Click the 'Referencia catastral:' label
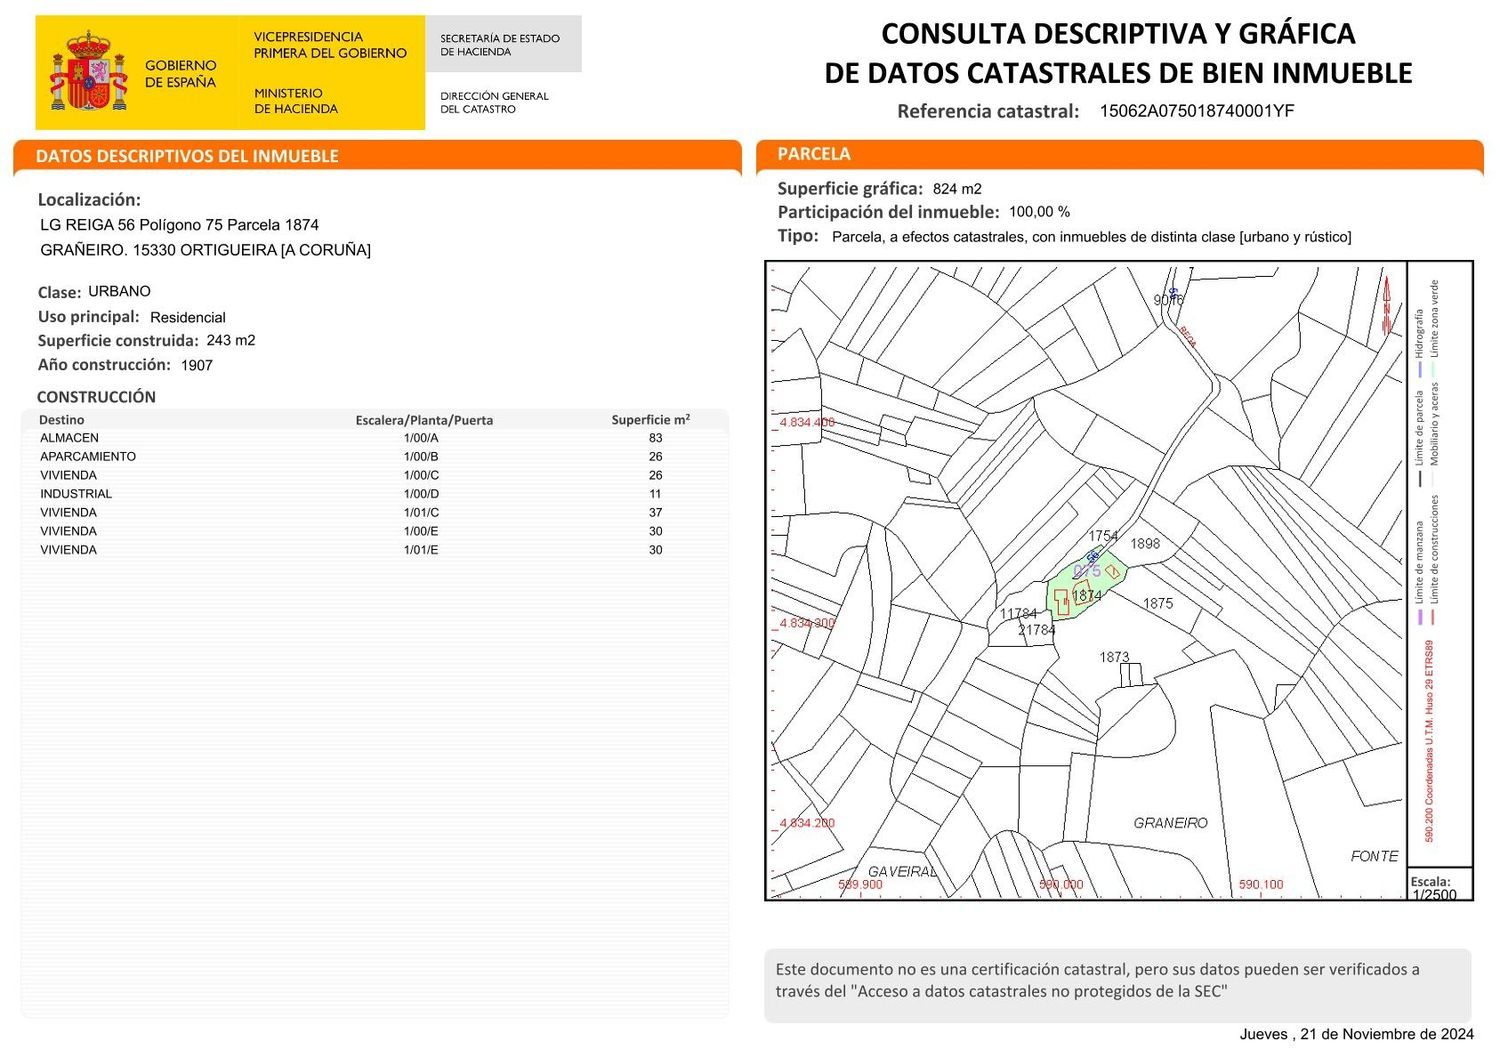The height and width of the screenshot is (1059, 1500). (x=988, y=111)
